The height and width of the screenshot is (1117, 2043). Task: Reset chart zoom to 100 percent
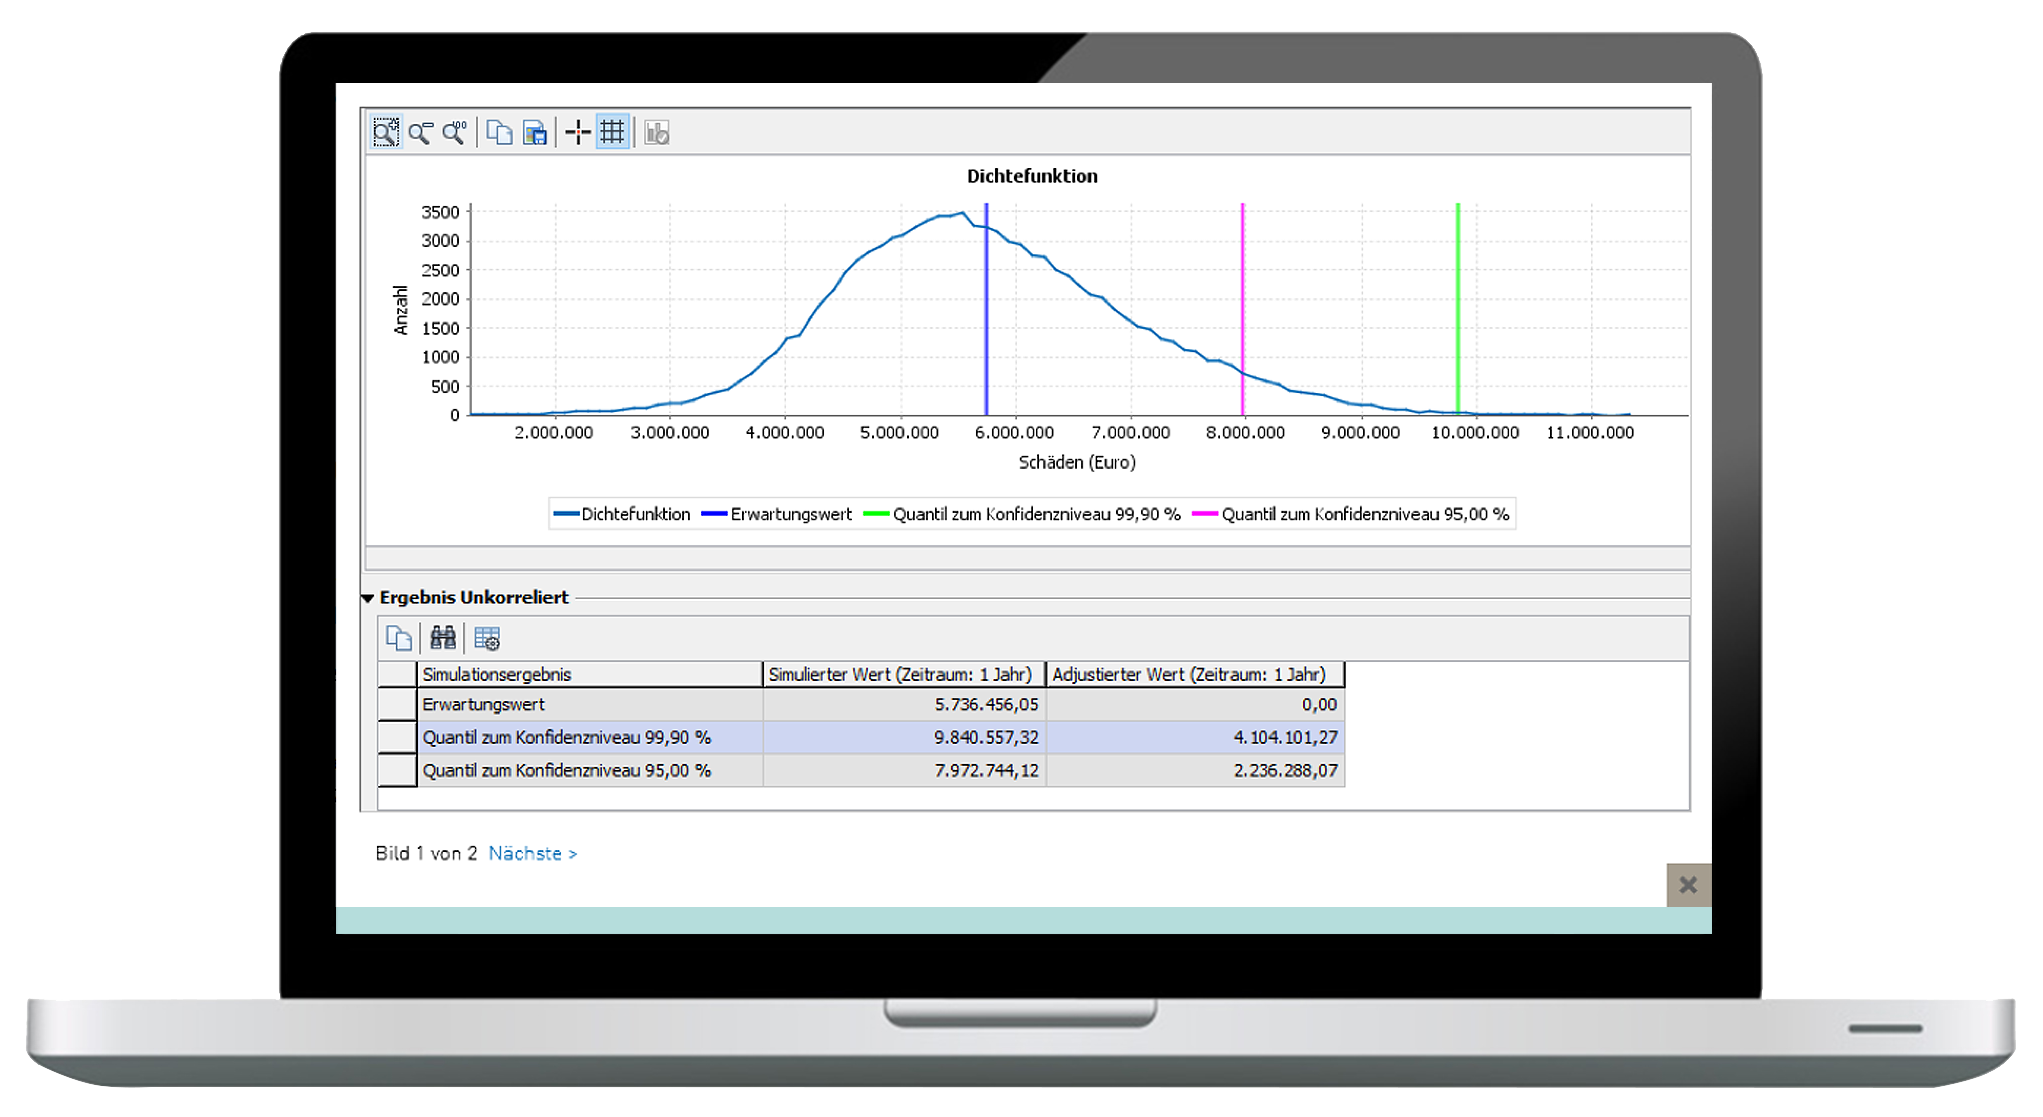click(x=455, y=132)
